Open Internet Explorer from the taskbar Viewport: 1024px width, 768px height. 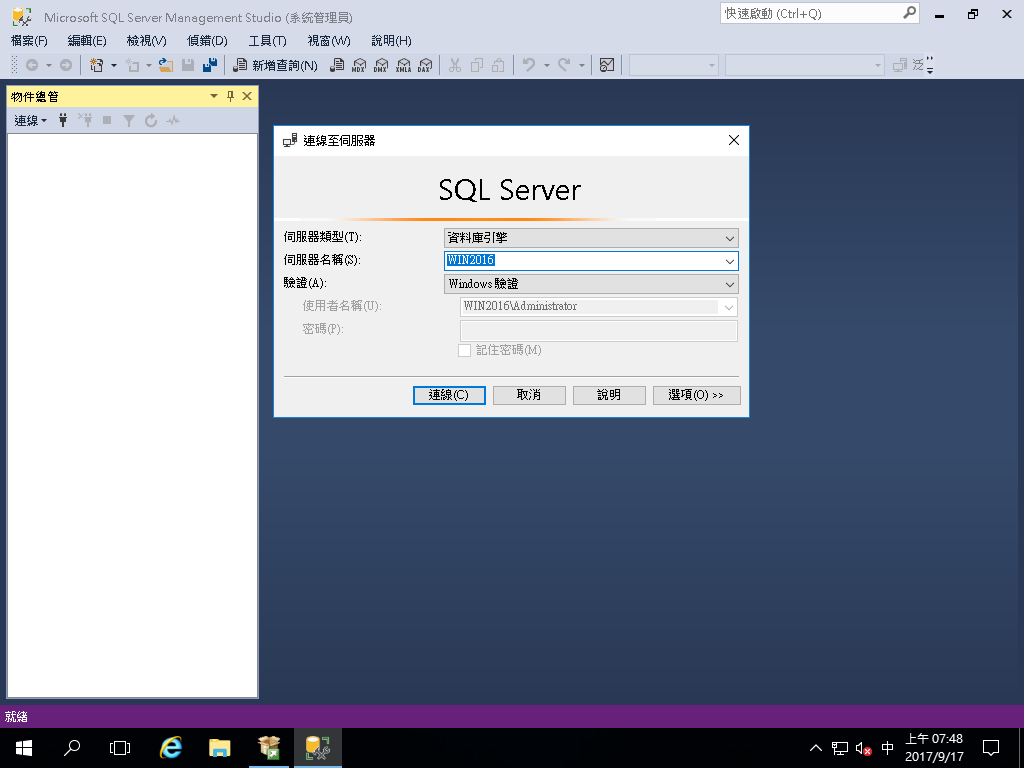[x=170, y=748]
